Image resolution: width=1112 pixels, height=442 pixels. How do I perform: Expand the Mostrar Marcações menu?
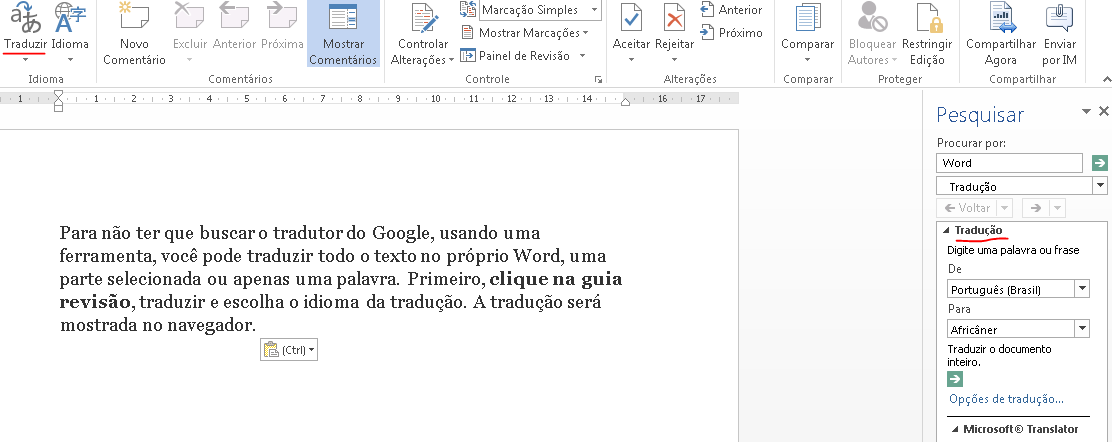click(x=527, y=33)
